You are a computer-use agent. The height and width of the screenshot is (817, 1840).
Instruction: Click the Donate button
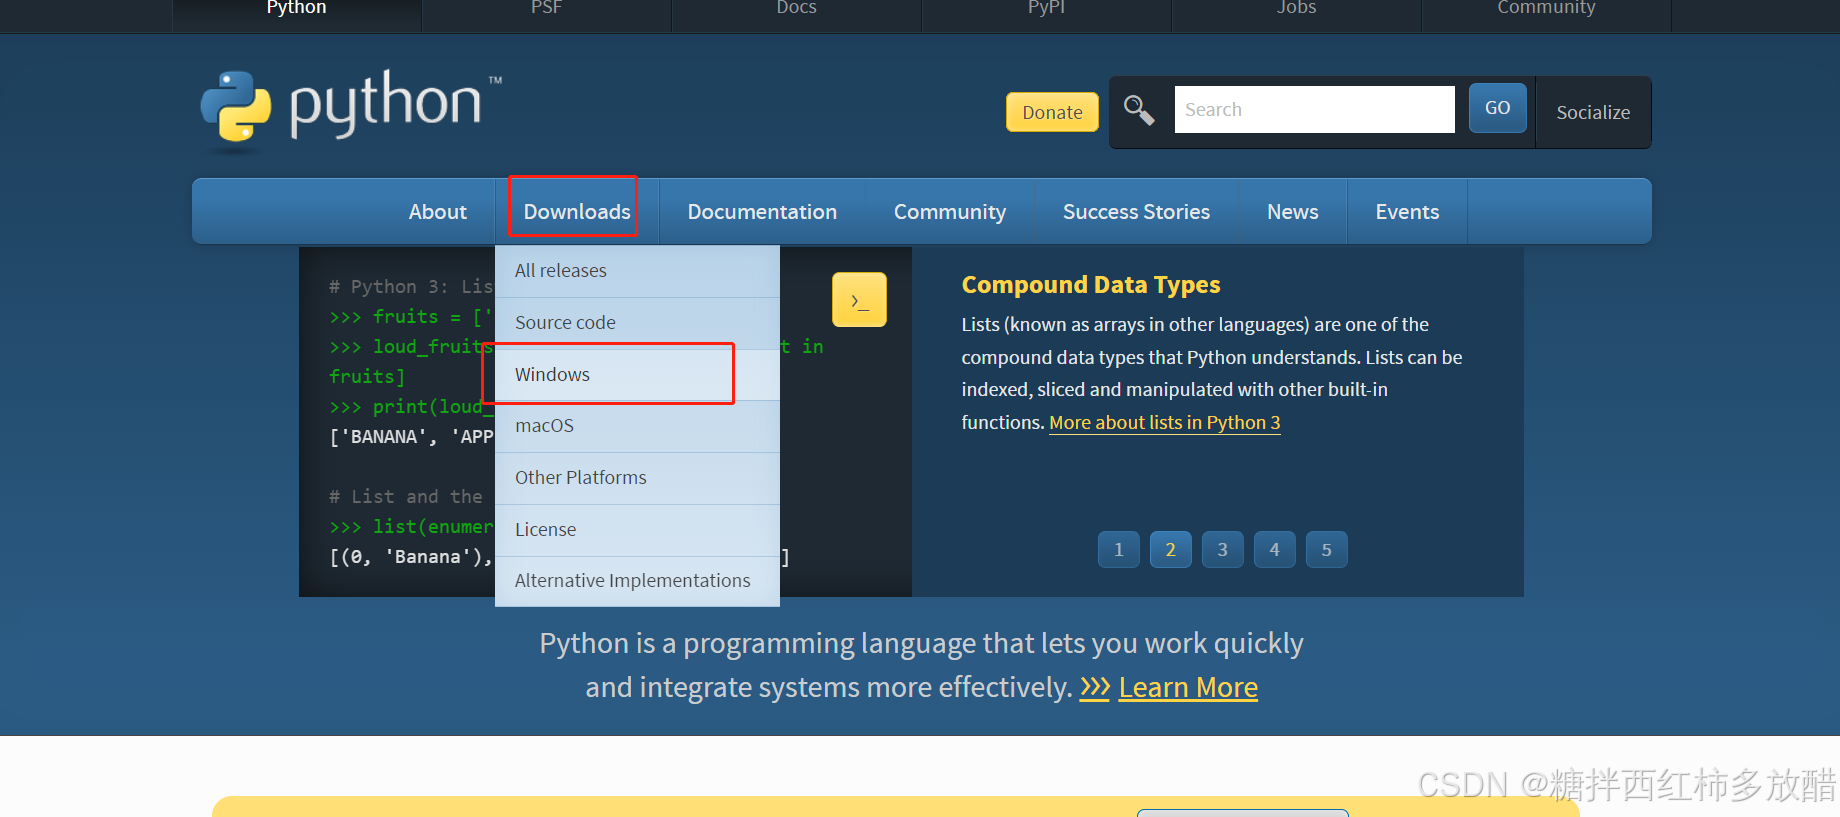(x=1052, y=112)
